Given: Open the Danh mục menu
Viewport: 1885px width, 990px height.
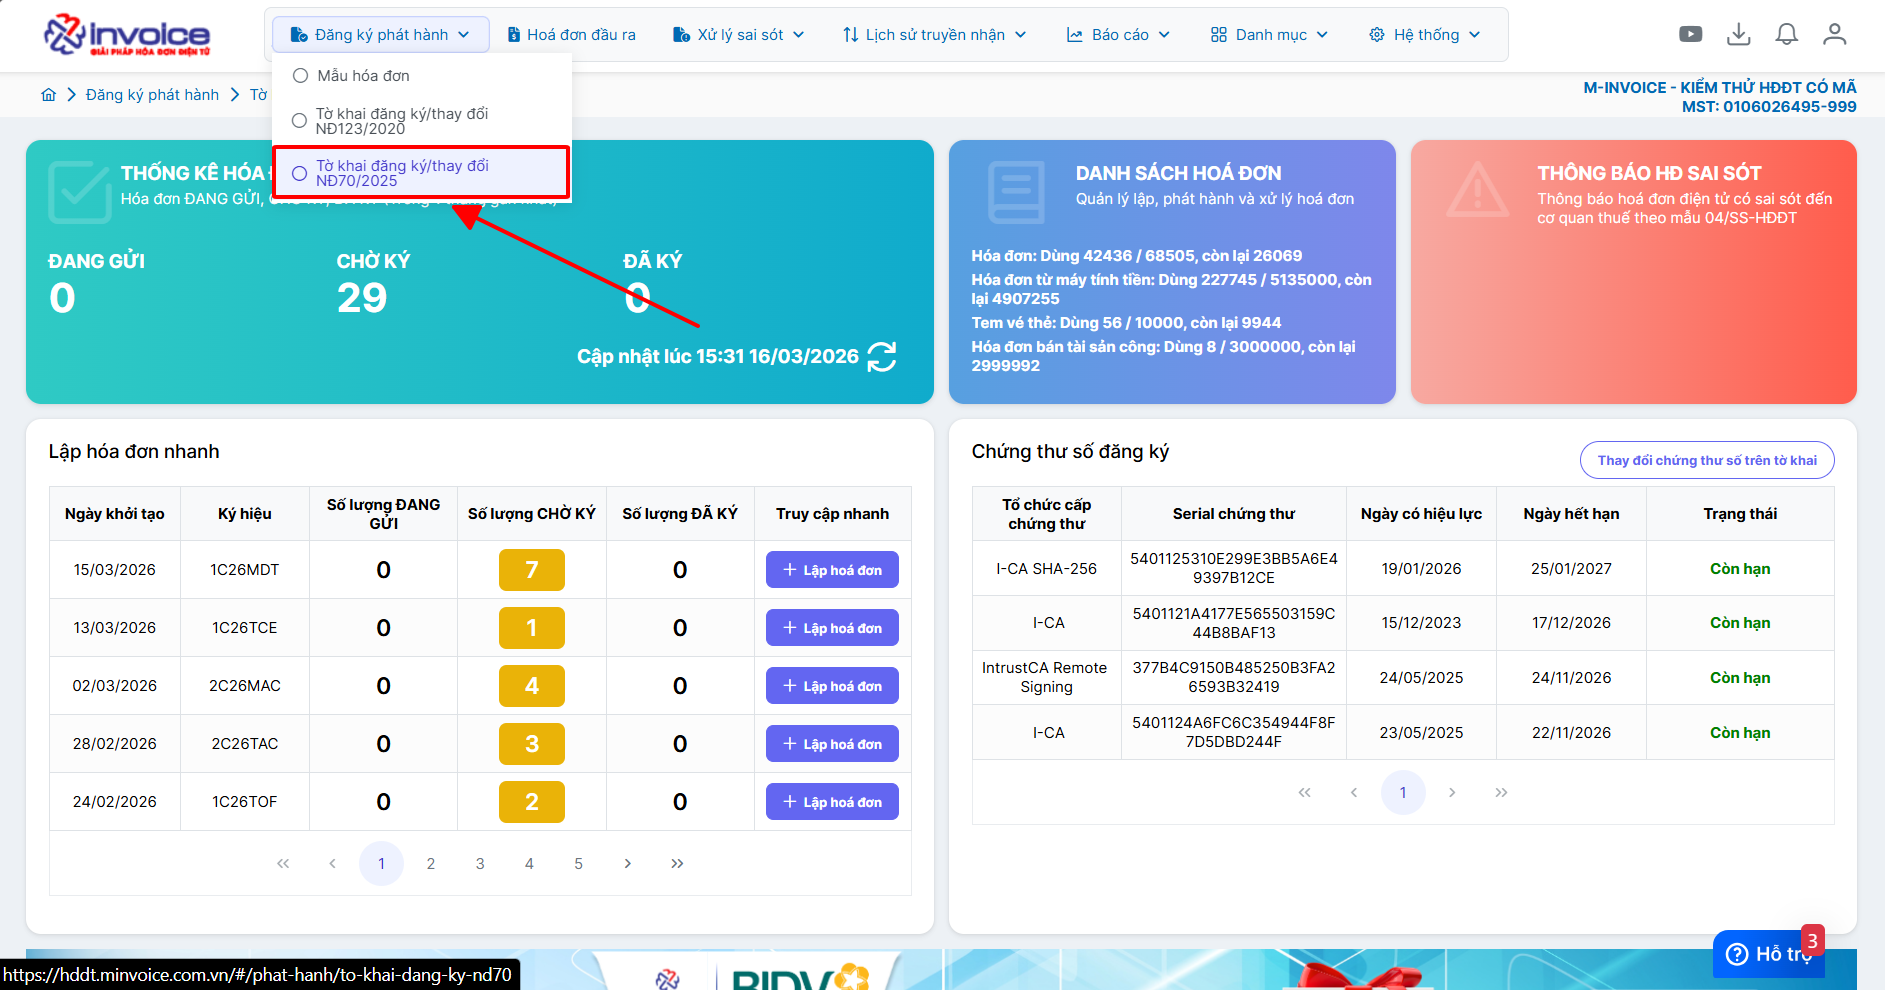Looking at the screenshot, I should 1269,35.
